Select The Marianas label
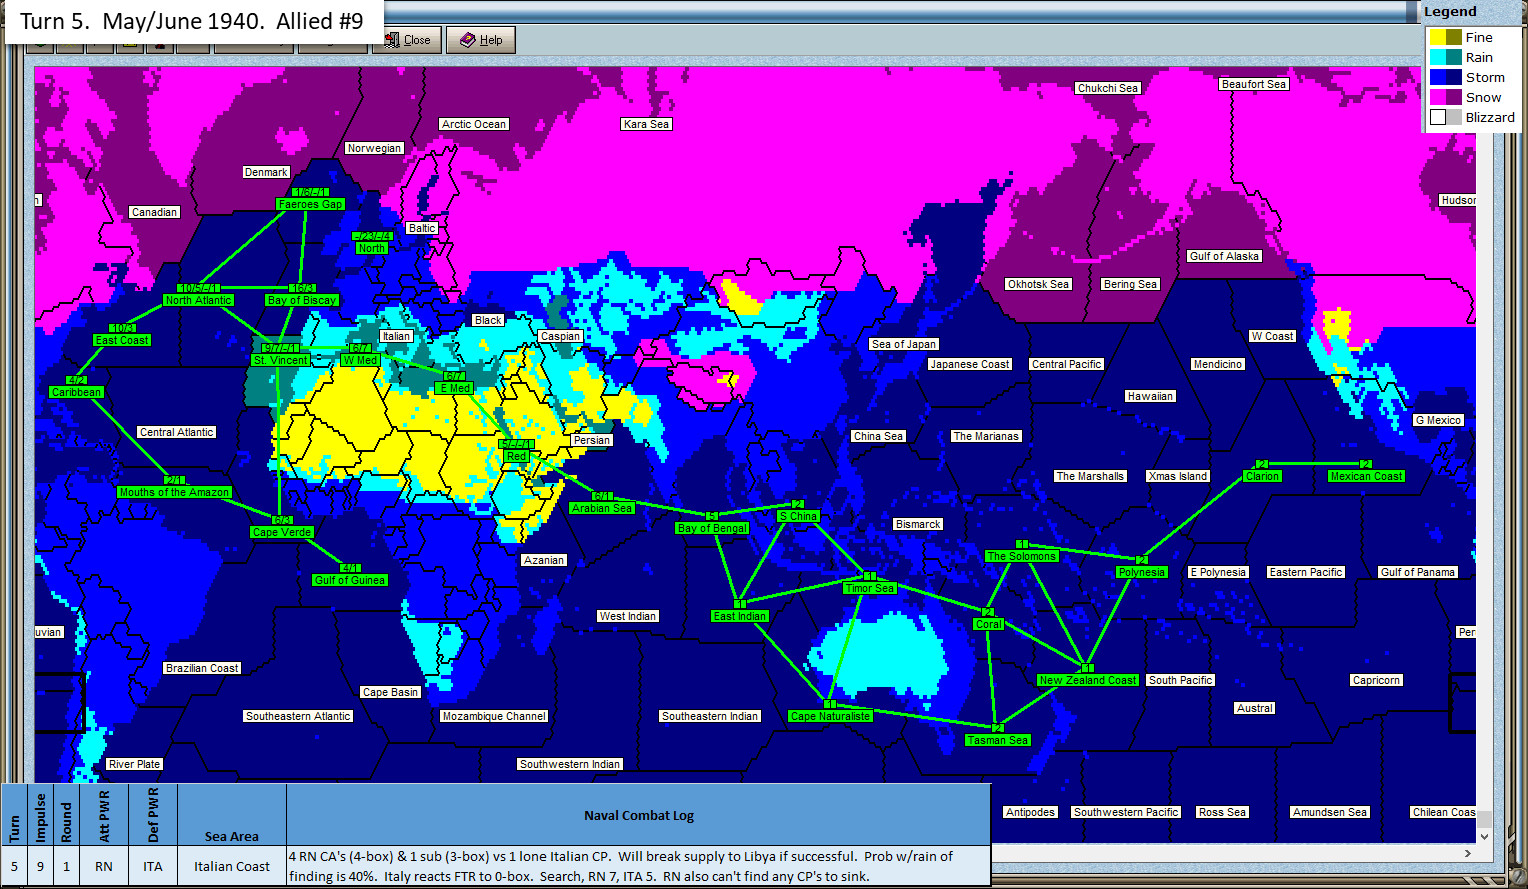 coord(986,436)
